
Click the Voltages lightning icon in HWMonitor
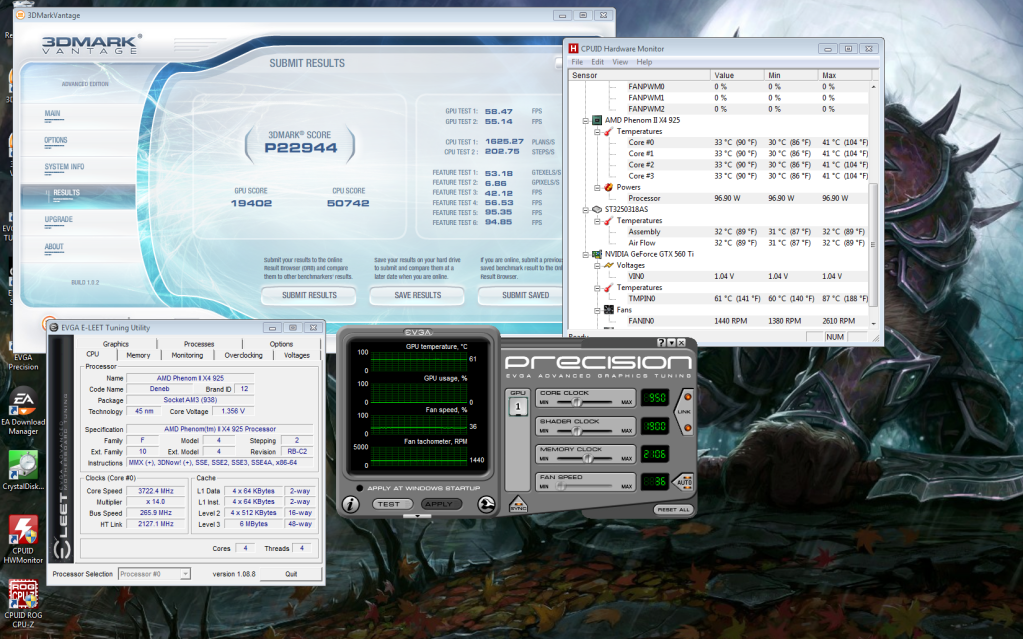(608, 265)
